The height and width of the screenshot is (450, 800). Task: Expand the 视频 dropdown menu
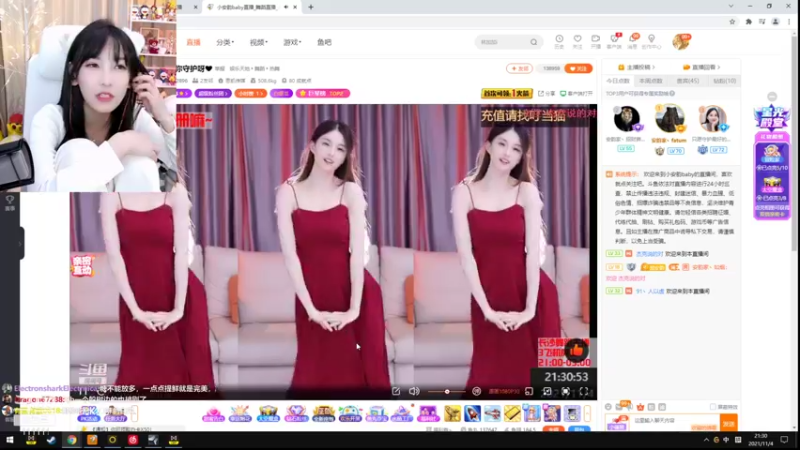point(258,42)
